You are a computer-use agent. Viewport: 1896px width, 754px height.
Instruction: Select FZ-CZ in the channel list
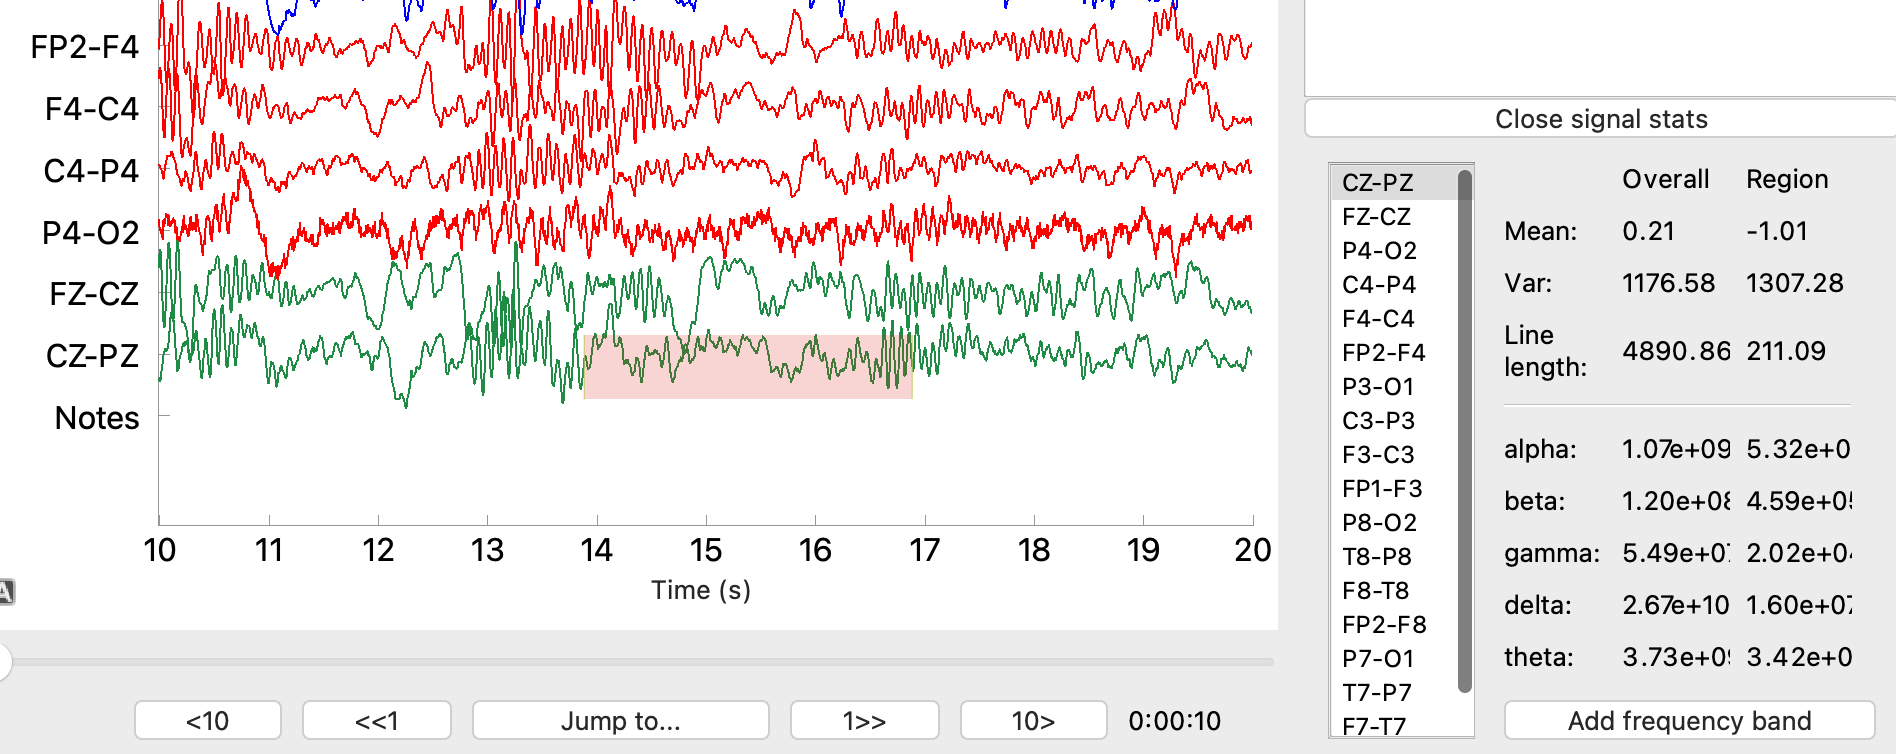pos(1376,217)
